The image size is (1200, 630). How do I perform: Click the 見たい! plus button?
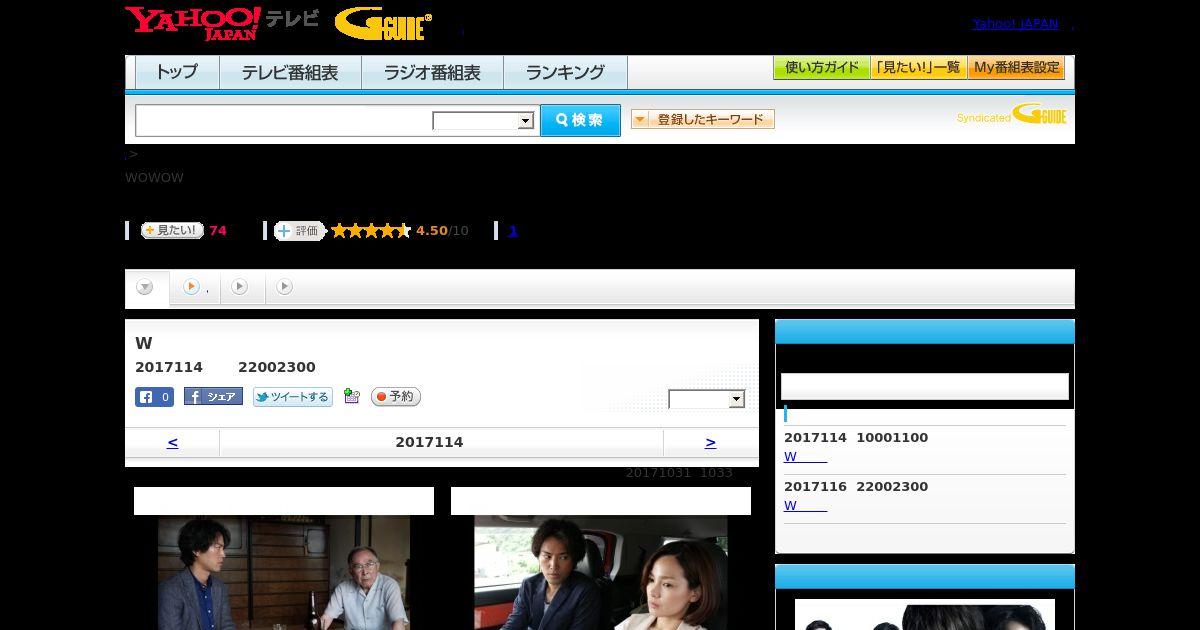[x=172, y=230]
